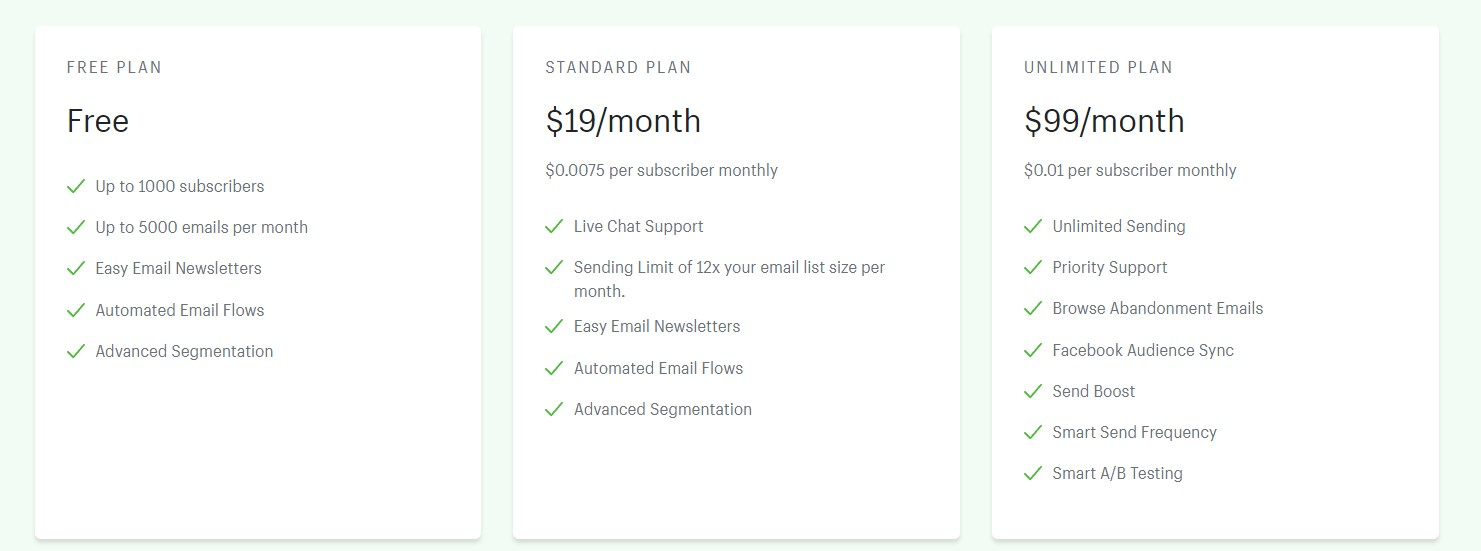Click the checkmark beside Unlimited Sending
Image resolution: width=1481 pixels, height=551 pixels.
click(x=1033, y=226)
